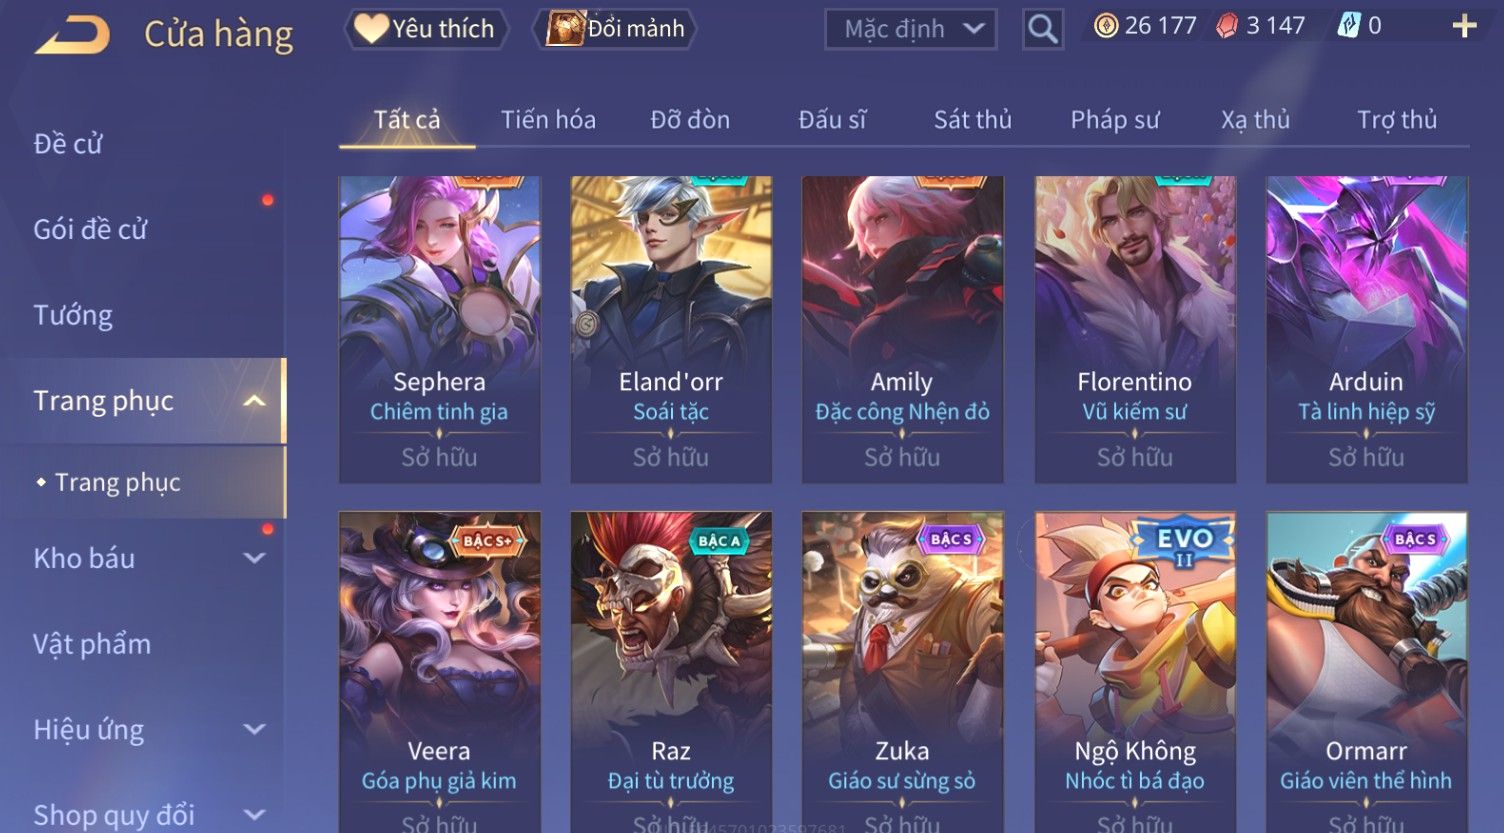The width and height of the screenshot is (1504, 833).
Task: Select Ngộ Không EVO skin card
Action: click(1135, 672)
